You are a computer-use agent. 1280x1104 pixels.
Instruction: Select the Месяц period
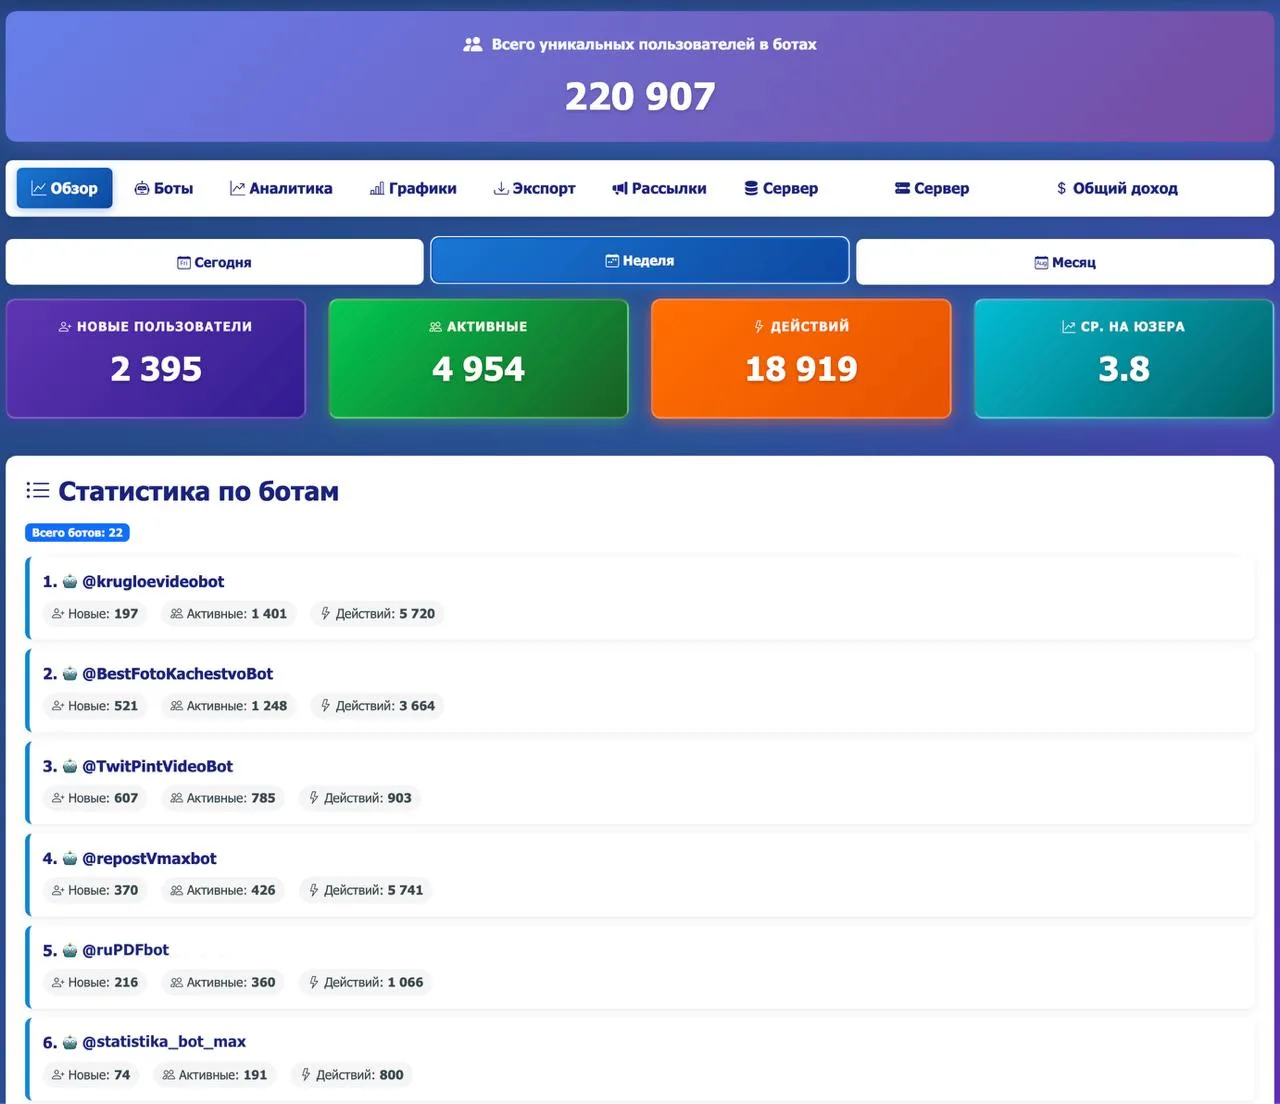[1065, 262]
